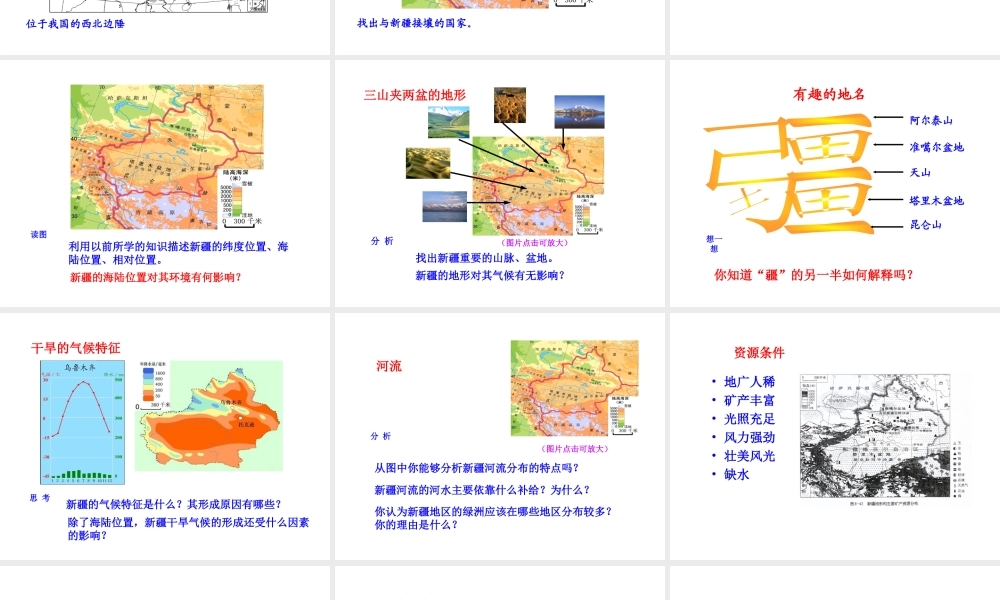Click the 读图 label
Viewport: 1000px width, 600px height.
coord(39,235)
